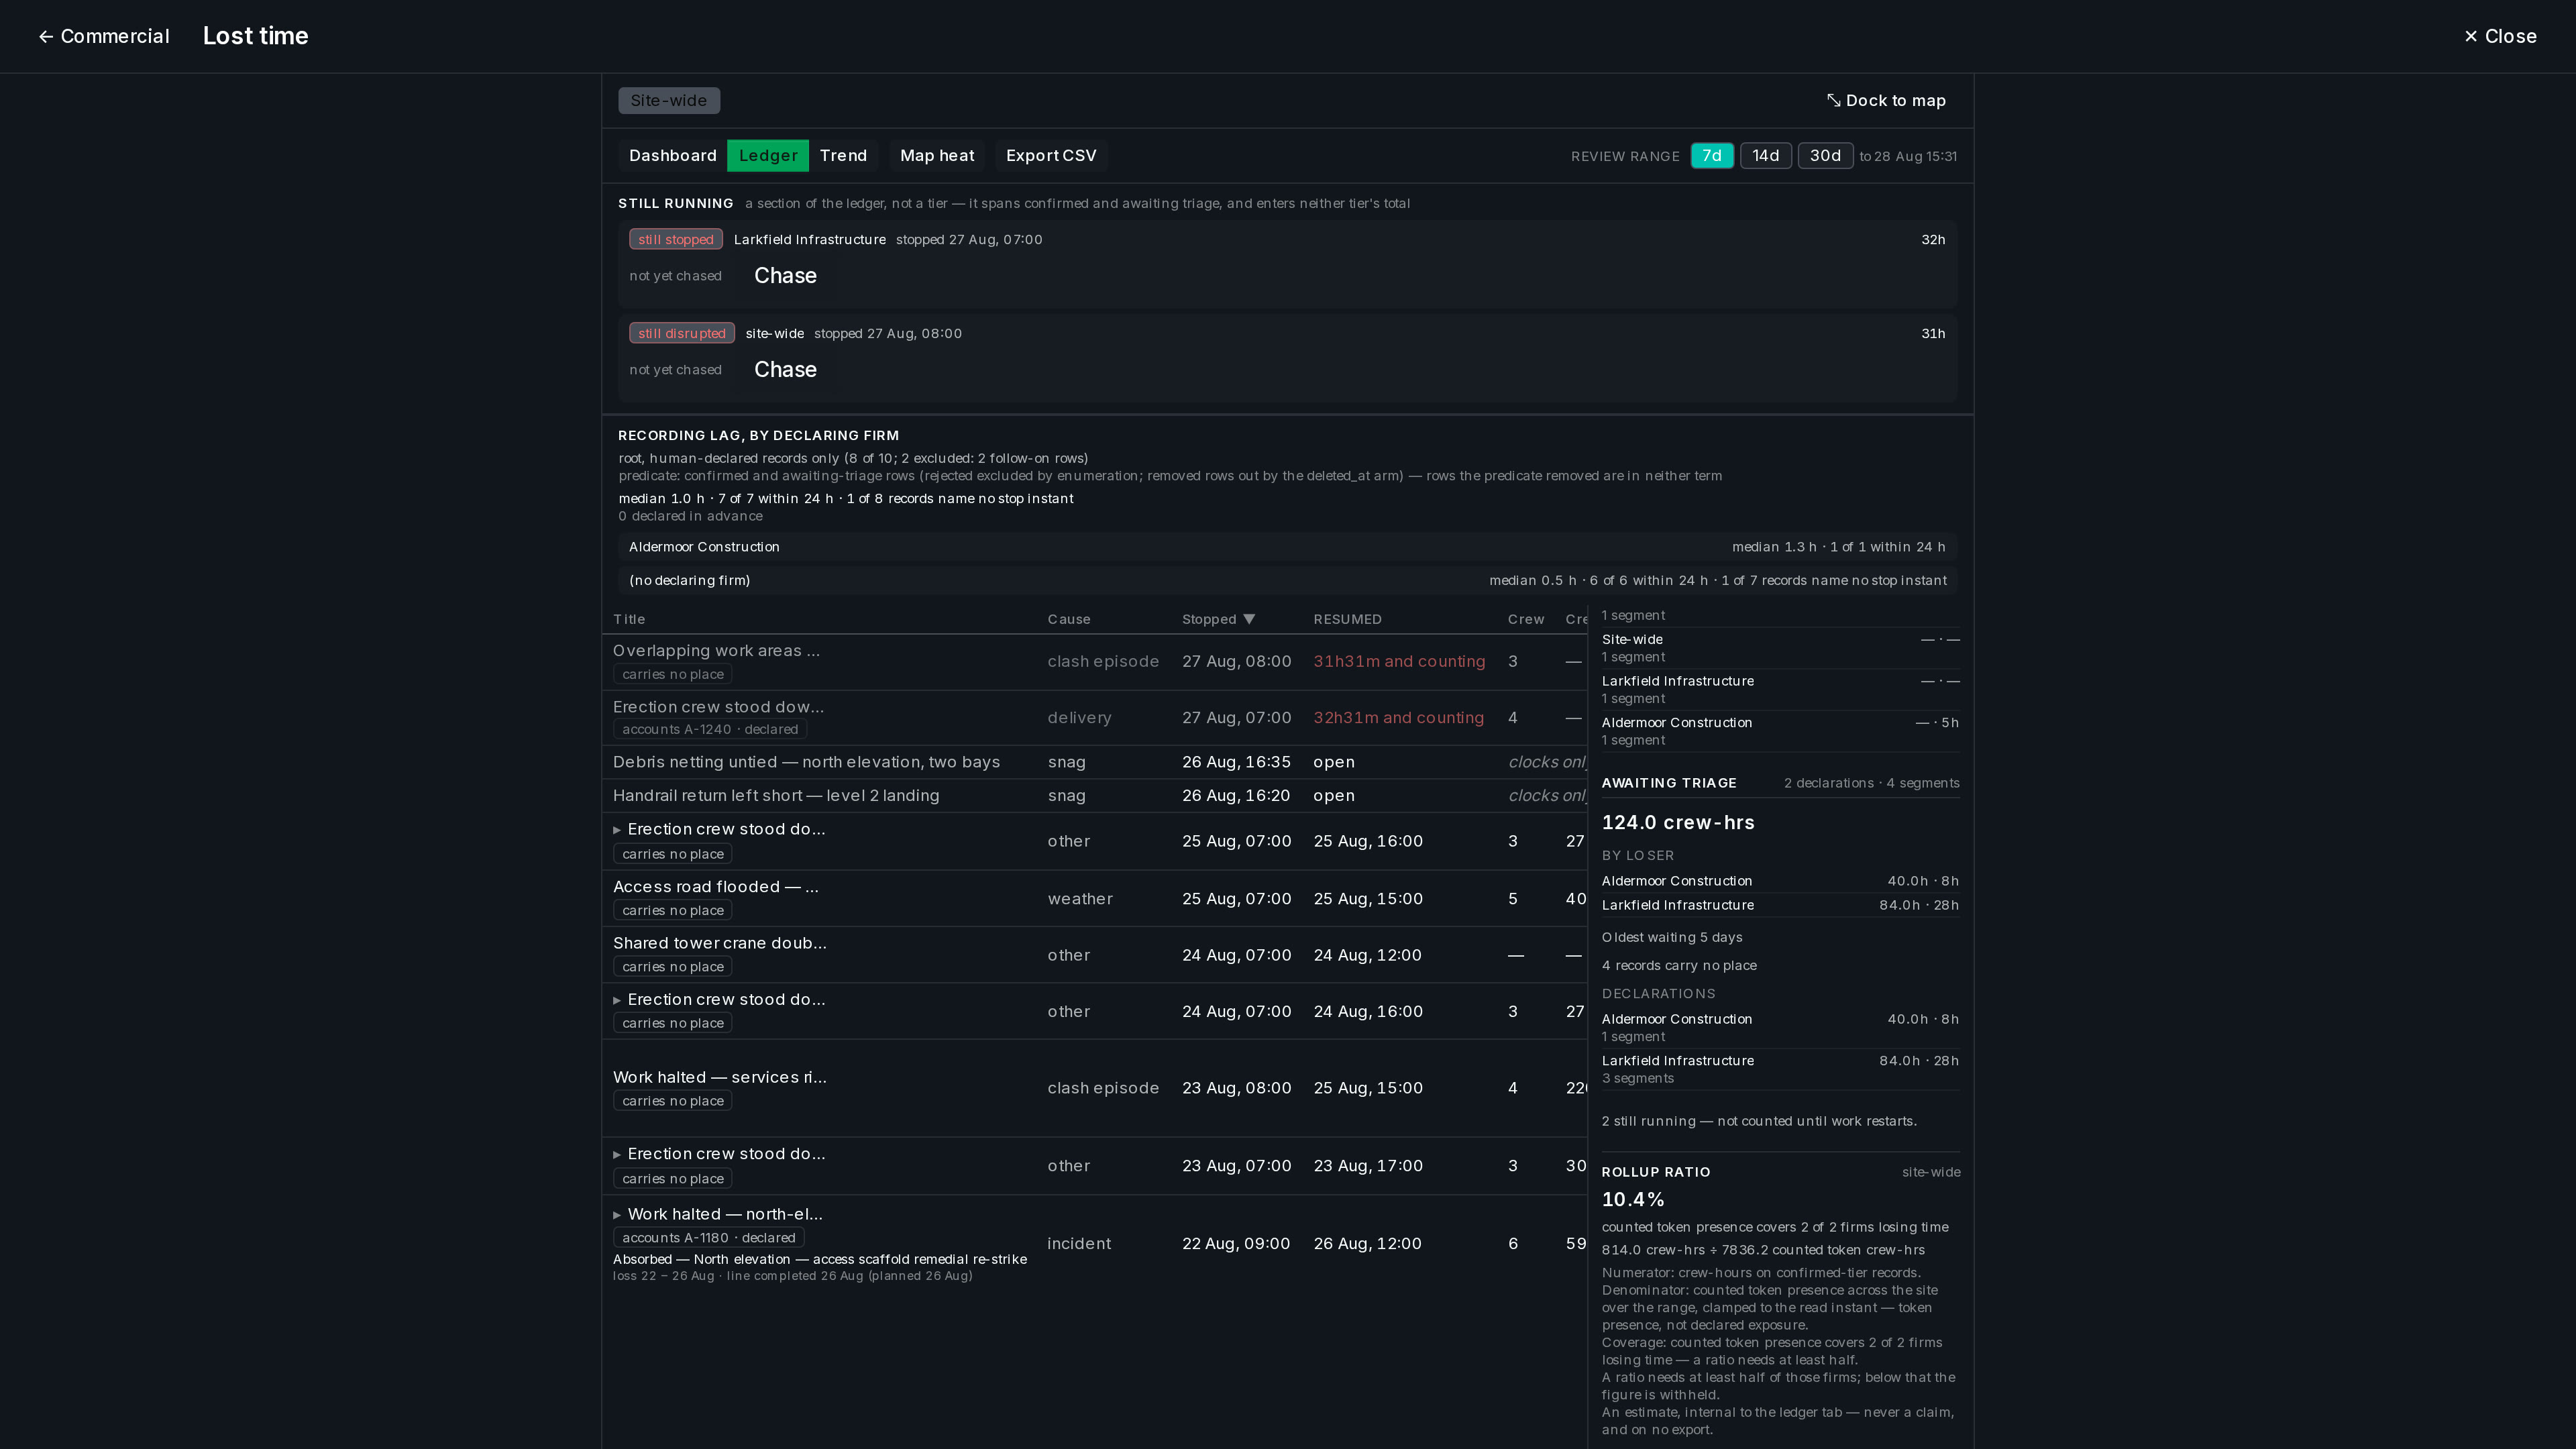Expand the Erection crew row stopped 23 Aug
This screenshot has width=2576, height=1449.
click(617, 1154)
